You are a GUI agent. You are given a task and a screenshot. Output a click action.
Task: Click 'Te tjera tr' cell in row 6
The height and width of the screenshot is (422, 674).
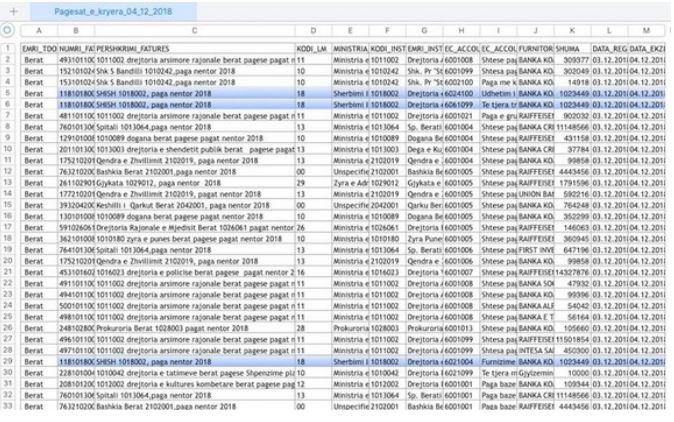(498, 104)
